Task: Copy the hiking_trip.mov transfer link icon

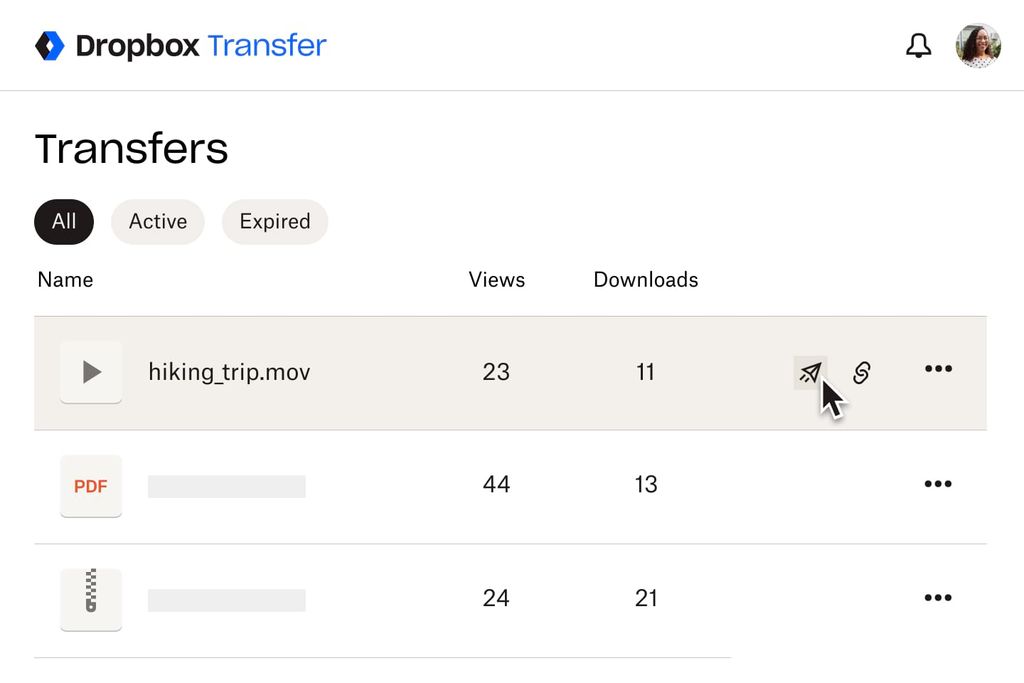Action: point(861,371)
